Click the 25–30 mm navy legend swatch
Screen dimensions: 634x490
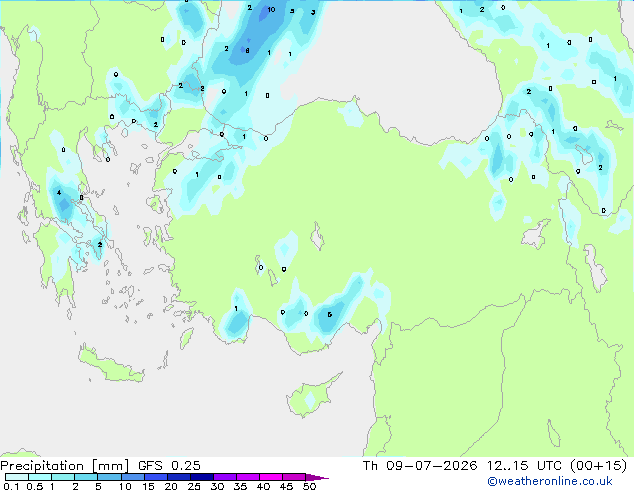[x=201, y=477]
